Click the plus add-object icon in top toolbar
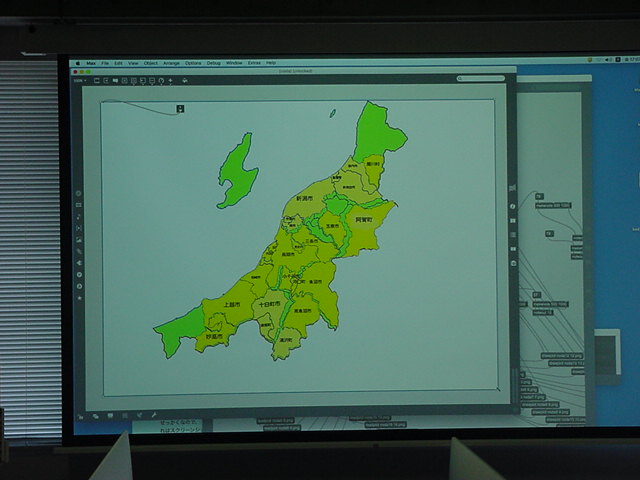The image size is (640, 480). [170, 81]
